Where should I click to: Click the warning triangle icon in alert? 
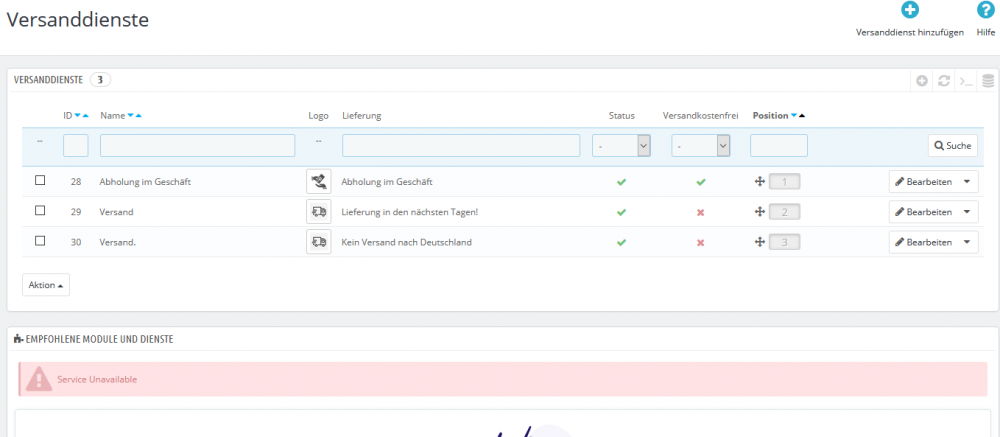click(39, 380)
